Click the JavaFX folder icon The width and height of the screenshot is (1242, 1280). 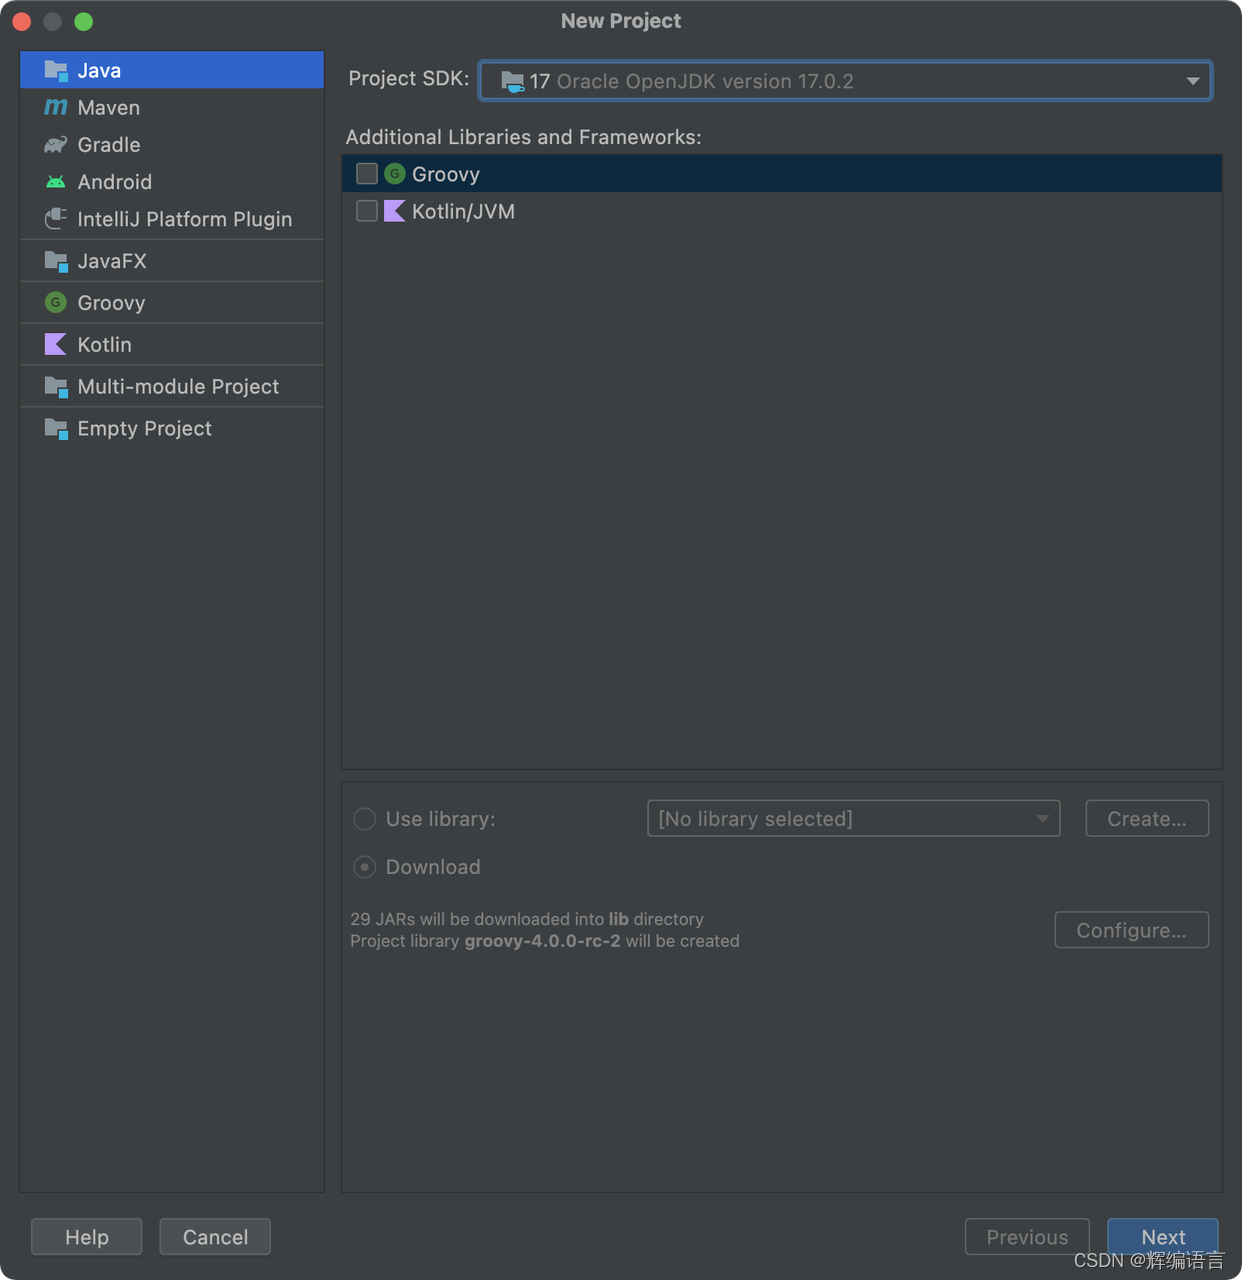56,261
